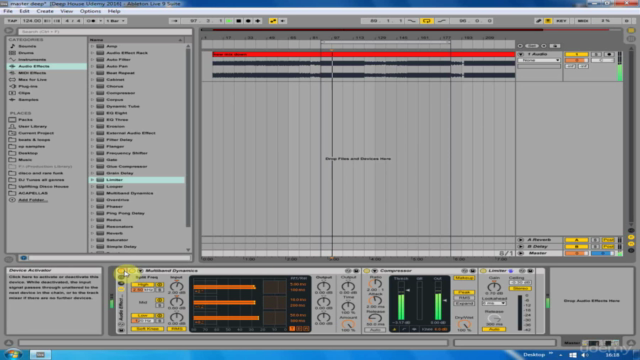Open the Windows Start menu
The height and width of the screenshot is (360, 640).
tap(12, 354)
